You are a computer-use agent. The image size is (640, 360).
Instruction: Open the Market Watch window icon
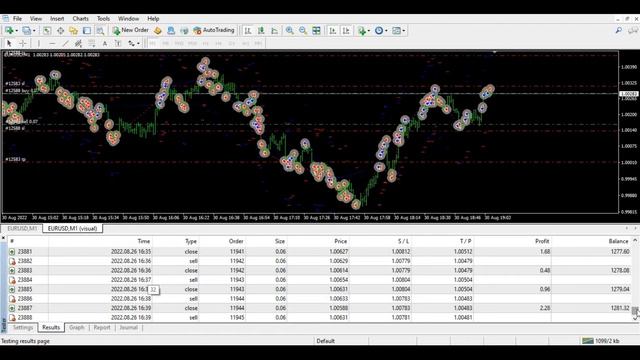coord(47,31)
